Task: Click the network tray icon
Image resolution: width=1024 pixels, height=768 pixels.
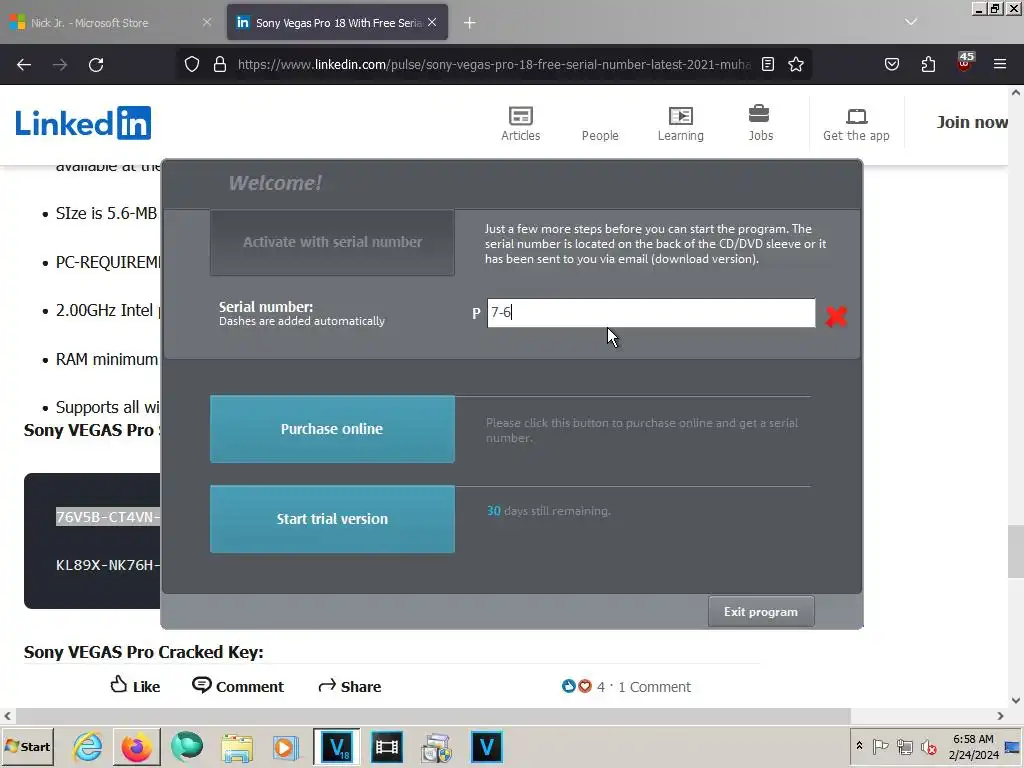Action: [x=904, y=746]
